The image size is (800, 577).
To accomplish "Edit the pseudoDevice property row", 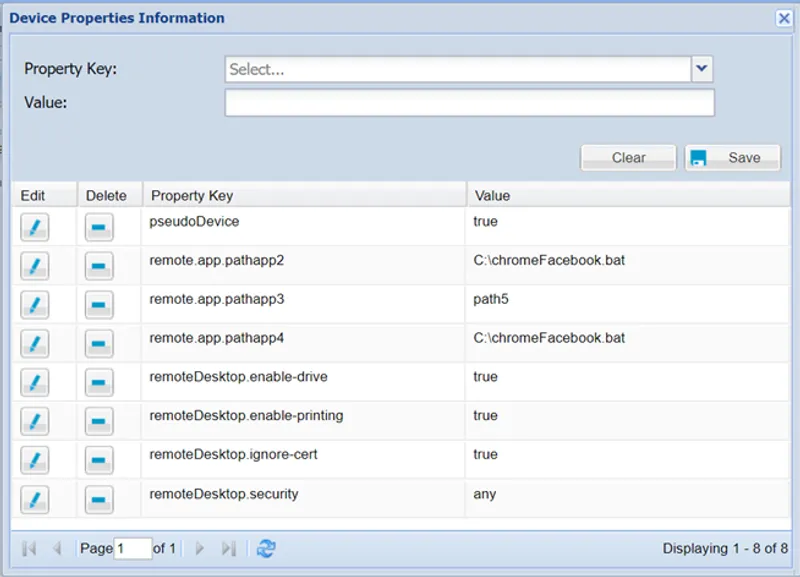I will [x=35, y=226].
